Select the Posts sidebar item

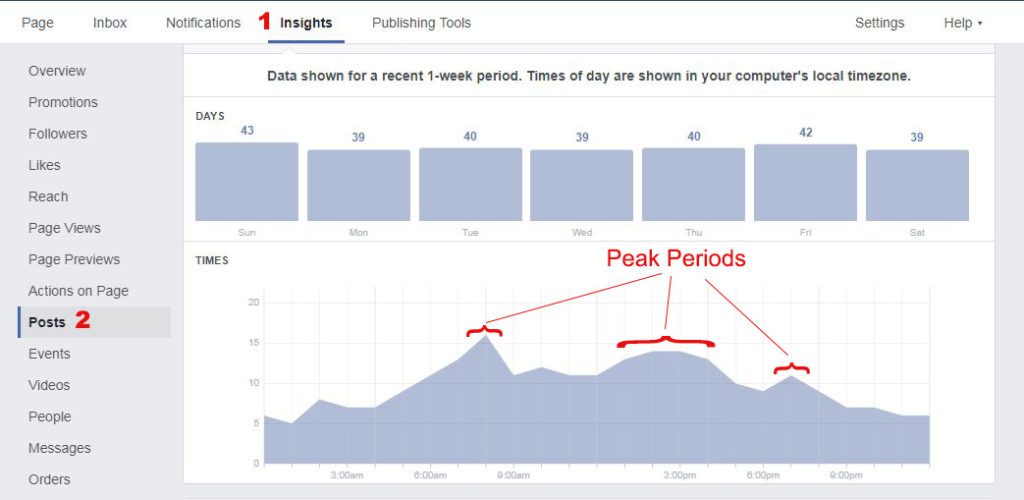[x=94, y=322]
